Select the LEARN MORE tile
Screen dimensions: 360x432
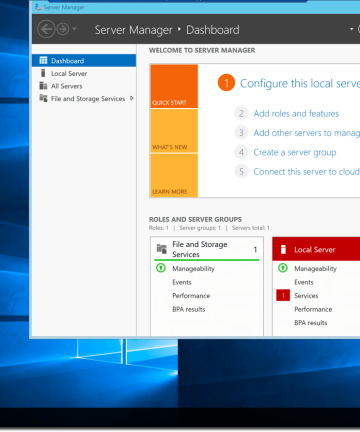[x=174, y=175]
